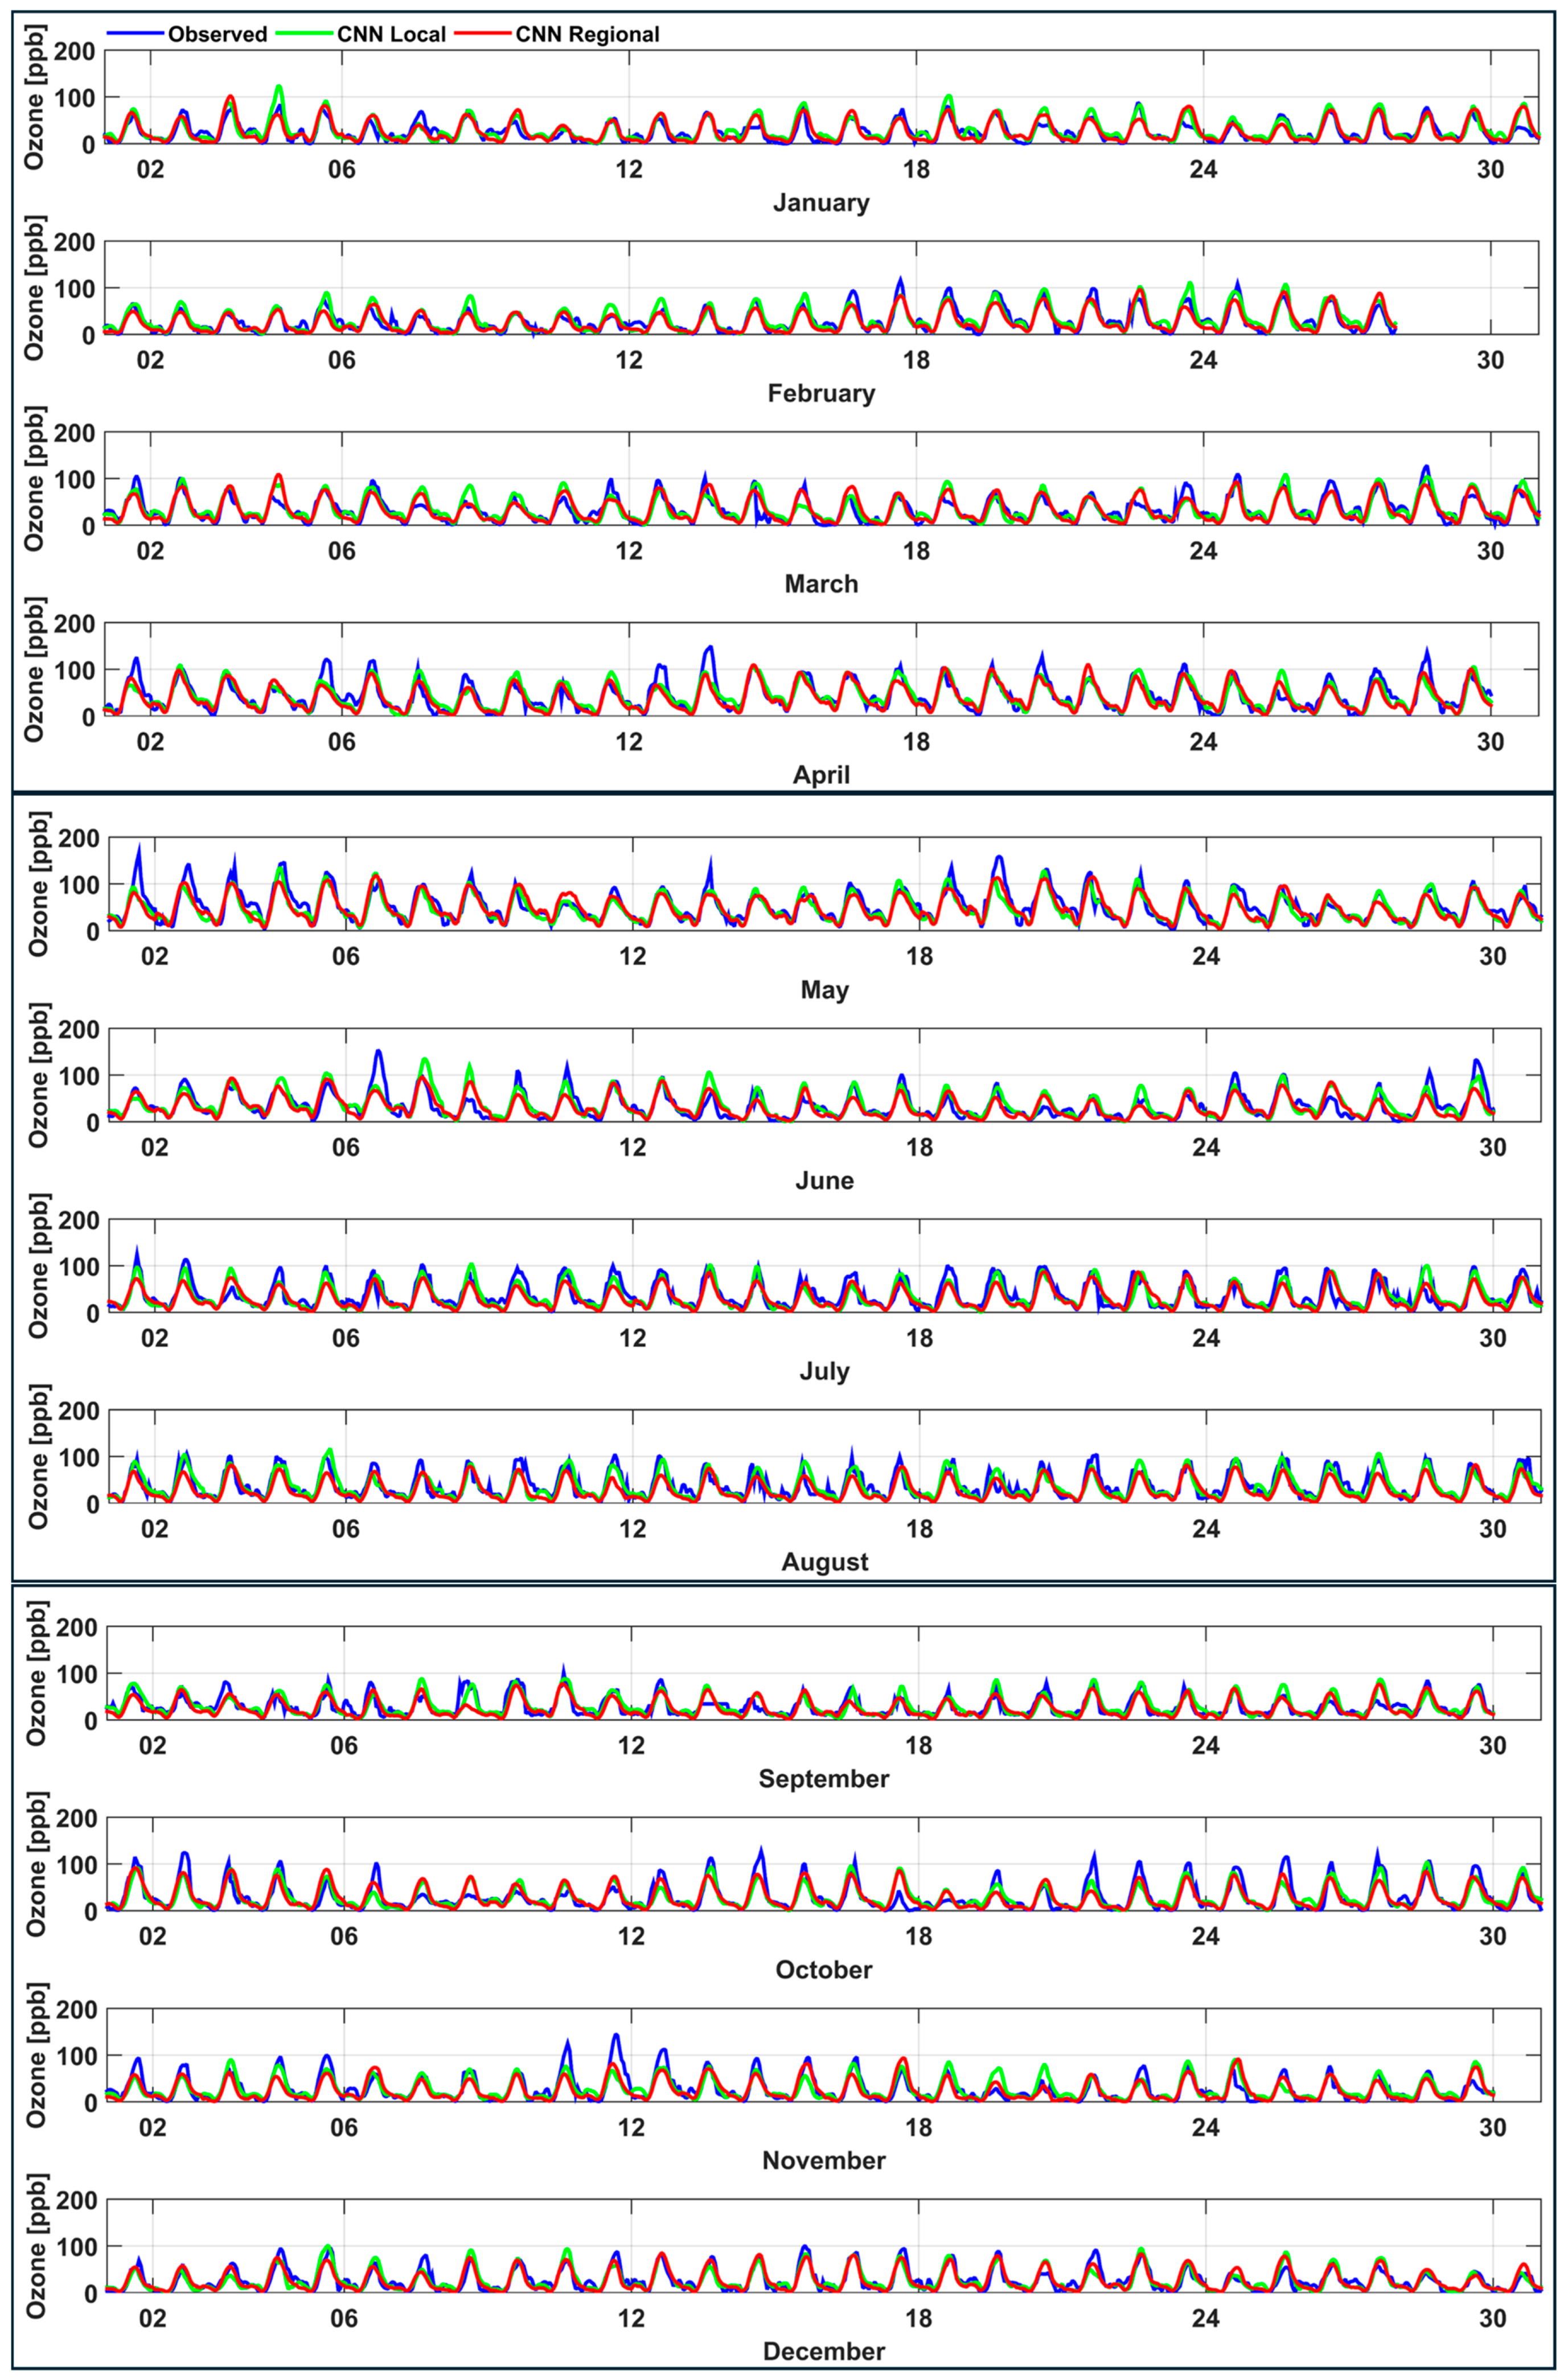The image size is (1568, 2380).
Task: Click the red CNN Regional legend line
Action: pyautogui.click(x=483, y=34)
